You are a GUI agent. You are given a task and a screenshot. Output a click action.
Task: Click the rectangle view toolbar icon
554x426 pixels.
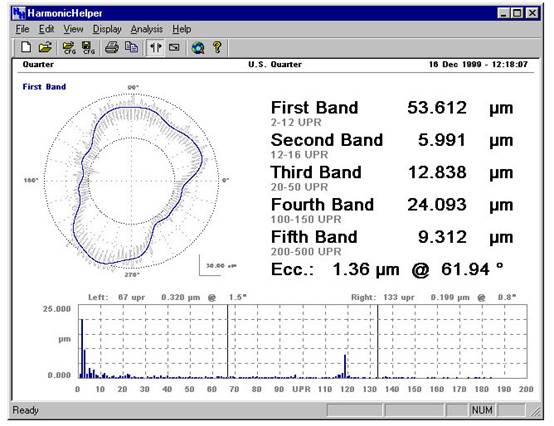(174, 47)
